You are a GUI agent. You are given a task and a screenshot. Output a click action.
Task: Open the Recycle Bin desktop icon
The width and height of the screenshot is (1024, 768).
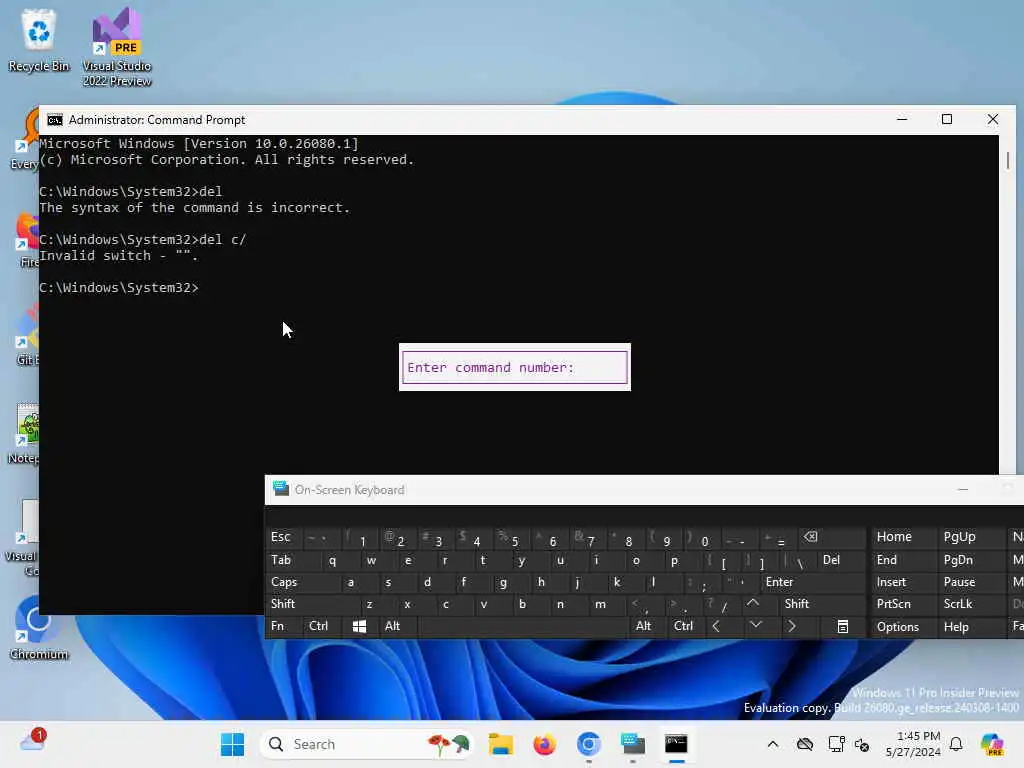[39, 40]
